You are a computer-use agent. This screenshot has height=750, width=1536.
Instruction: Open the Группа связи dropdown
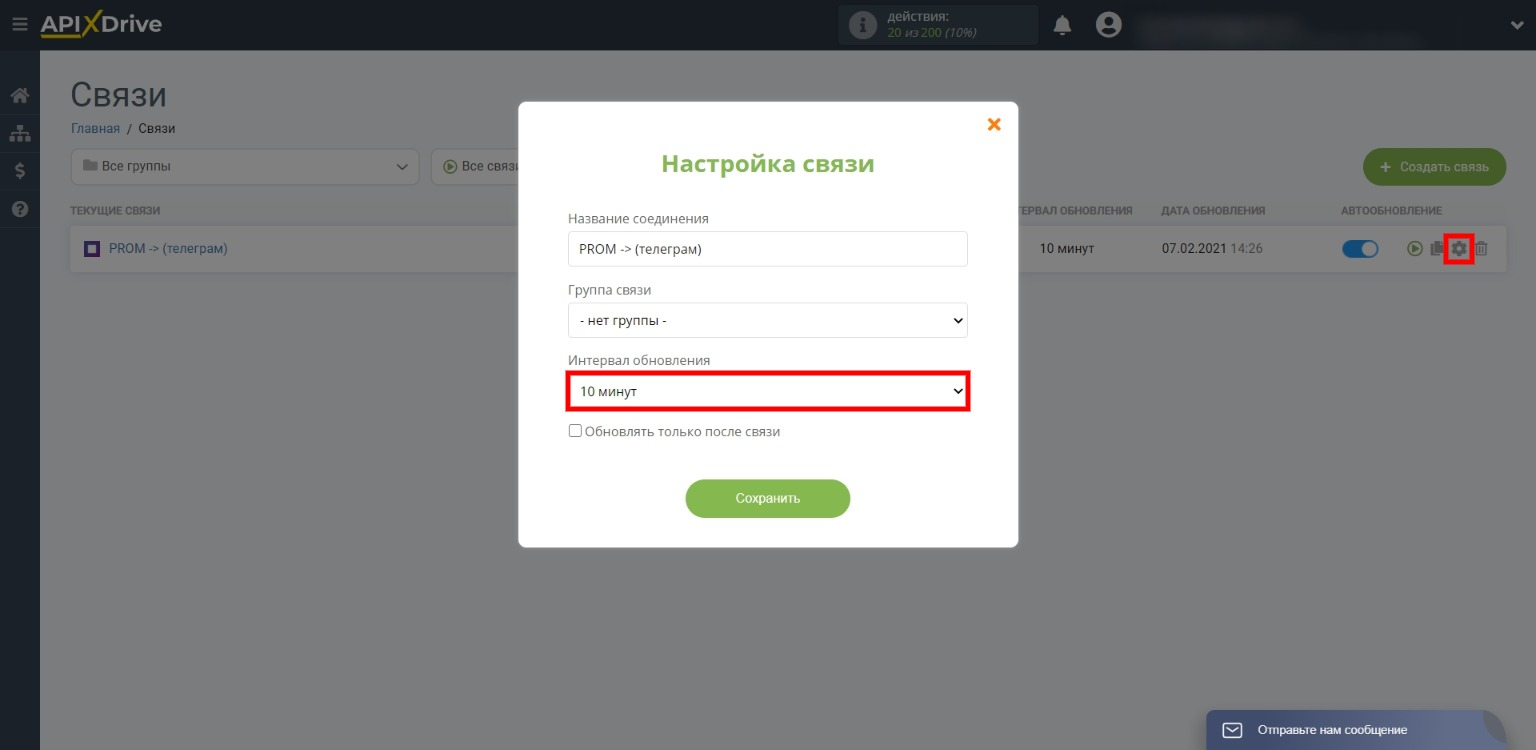(x=768, y=321)
